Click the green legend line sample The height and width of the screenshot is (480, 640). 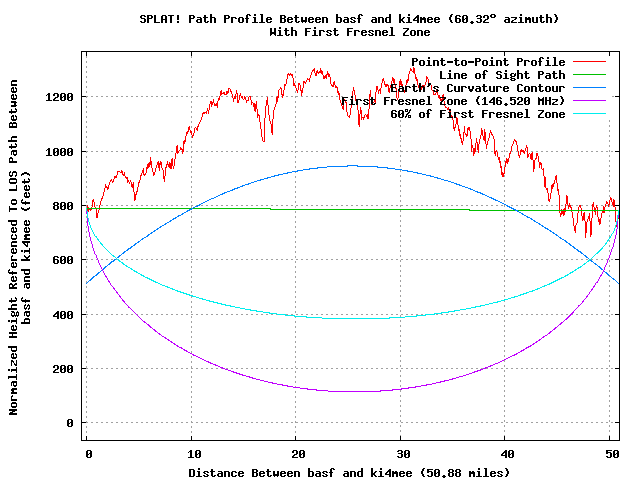click(x=589, y=75)
